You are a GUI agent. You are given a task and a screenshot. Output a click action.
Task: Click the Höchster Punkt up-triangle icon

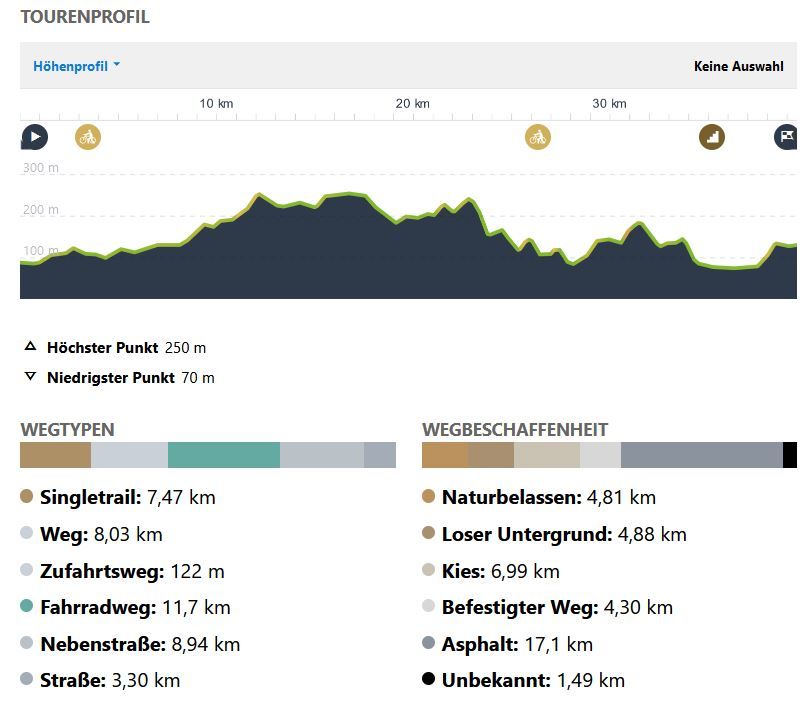[x=30, y=348]
